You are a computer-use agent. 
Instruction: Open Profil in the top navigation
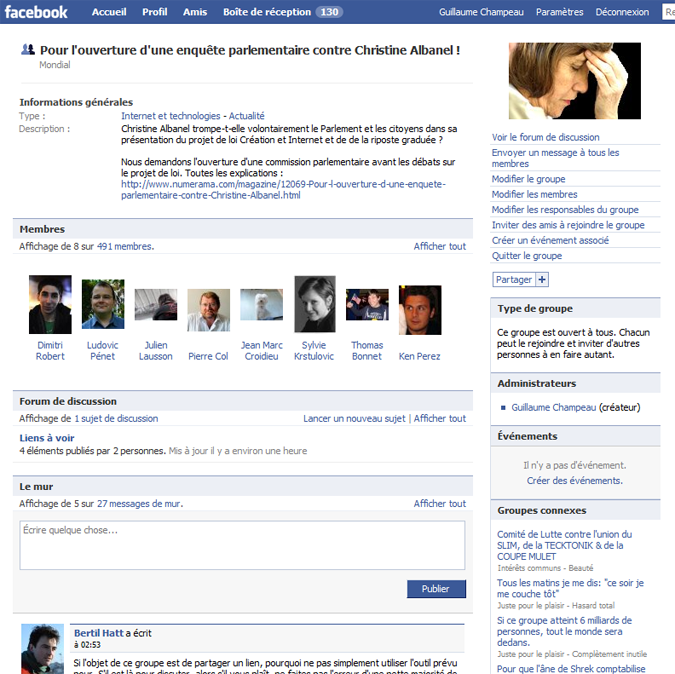(155, 12)
